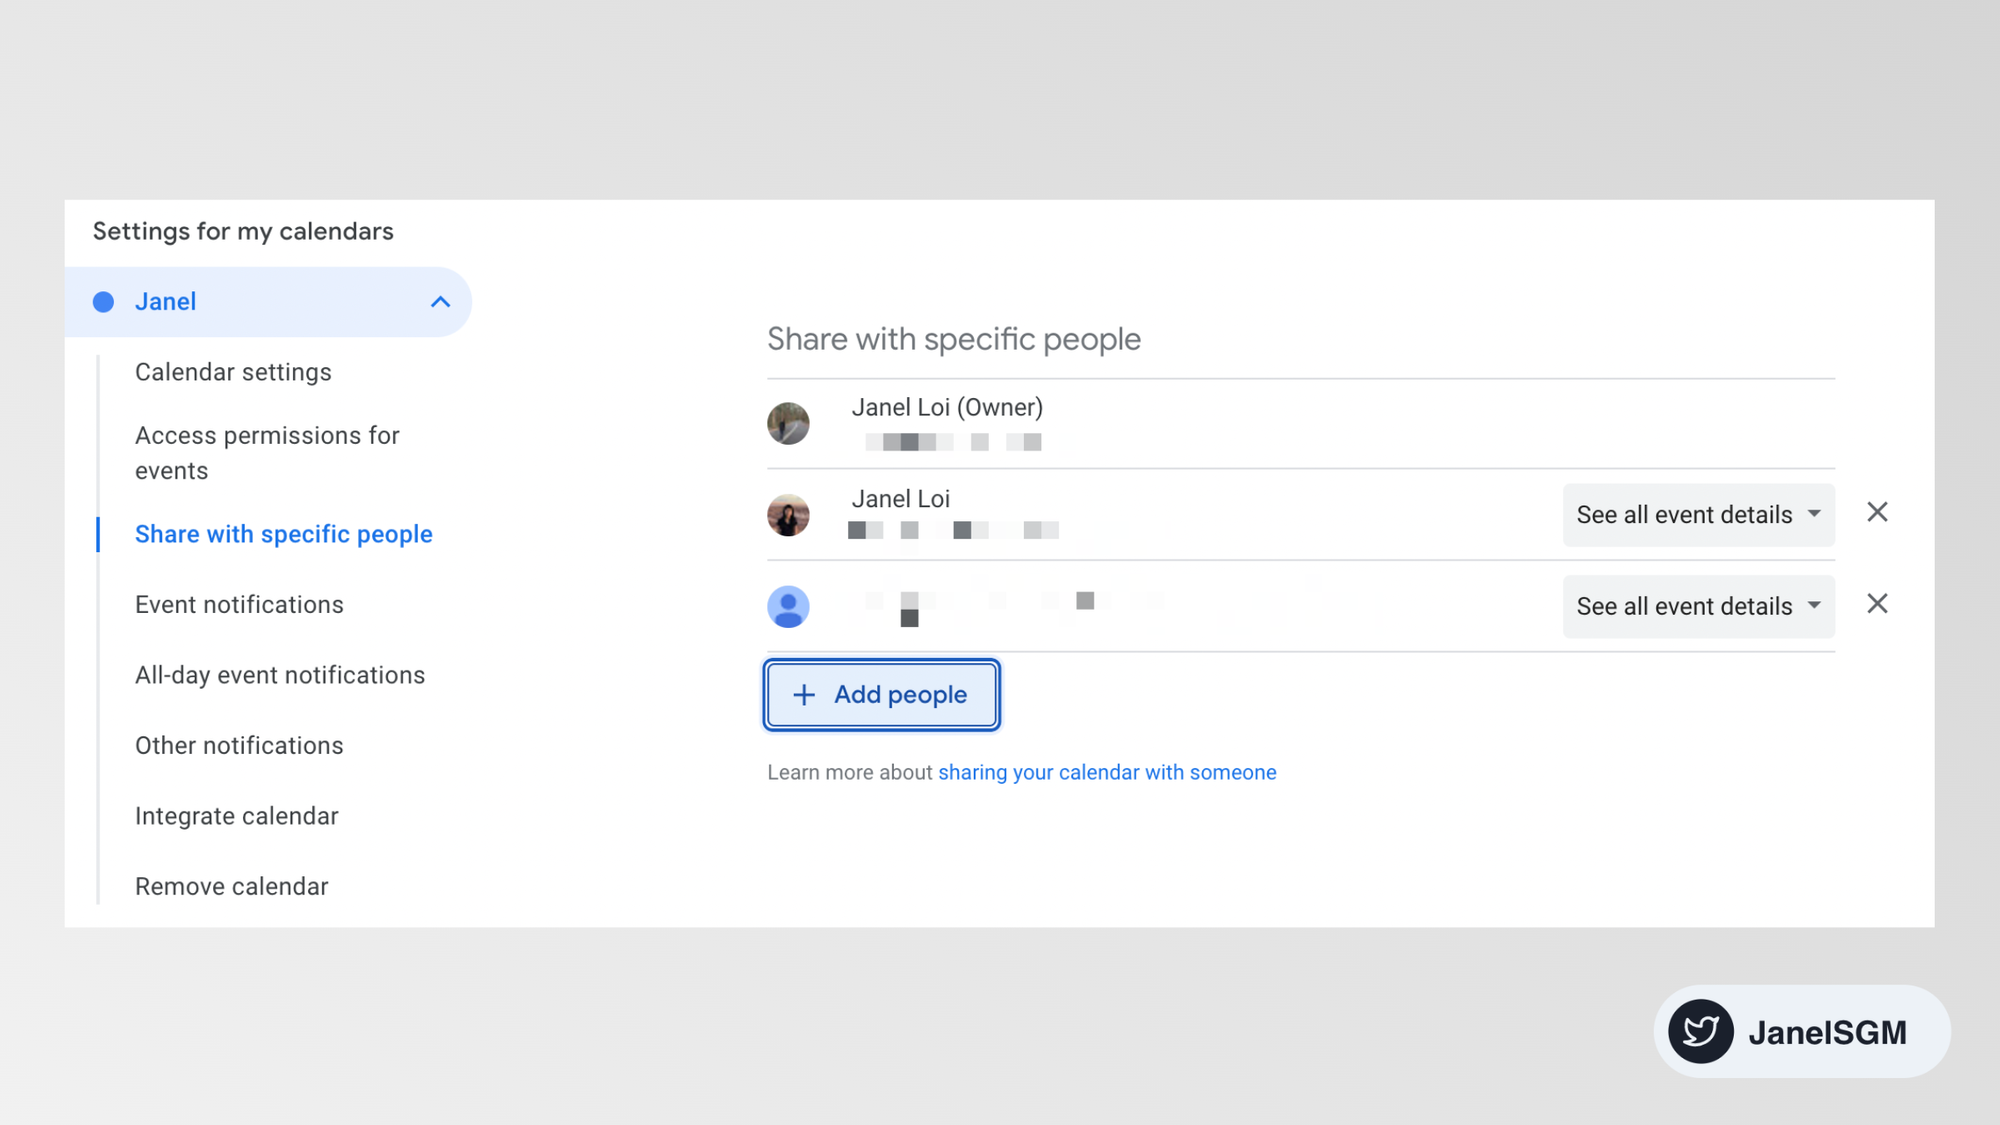The width and height of the screenshot is (2000, 1125).
Task: Select Remove calendar option
Action: pos(231,885)
